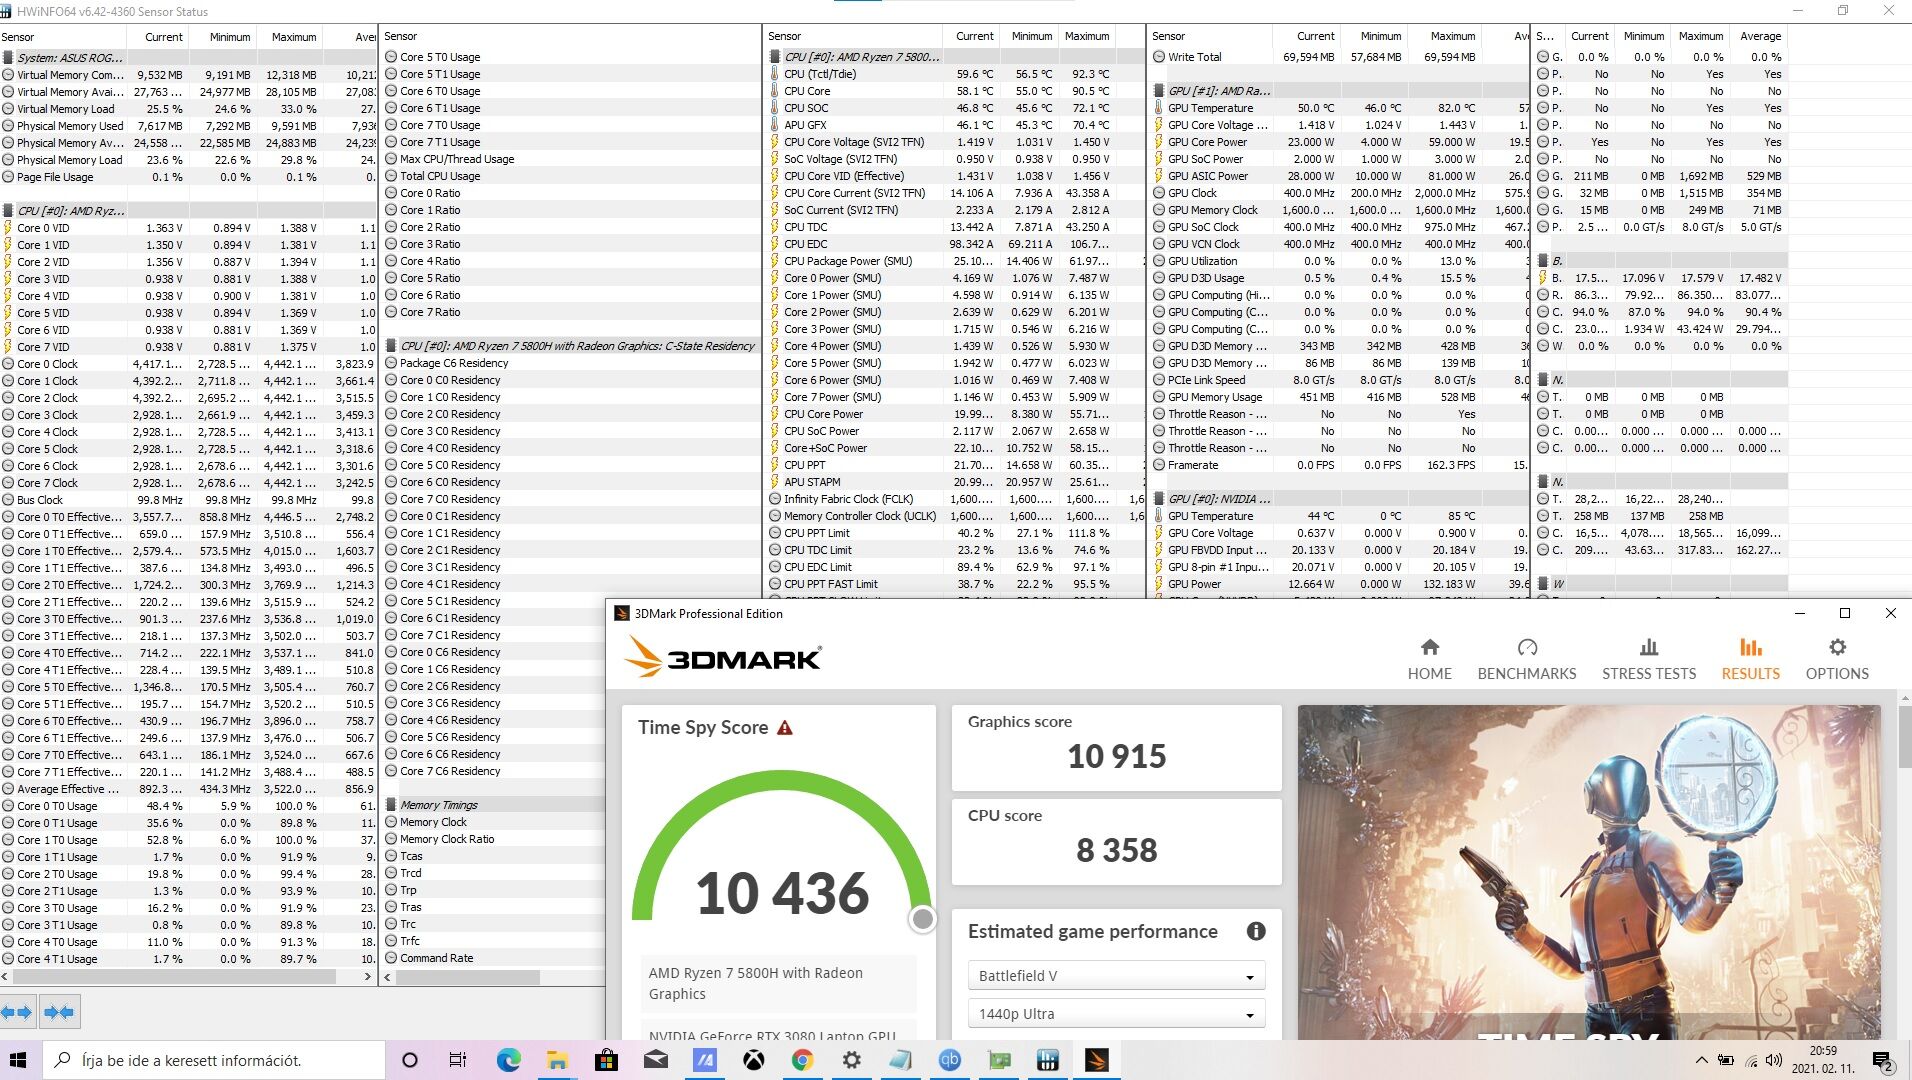Open the game selection dropdown showing Battlefield V
The image size is (1912, 1080).
pyautogui.click(x=1116, y=976)
